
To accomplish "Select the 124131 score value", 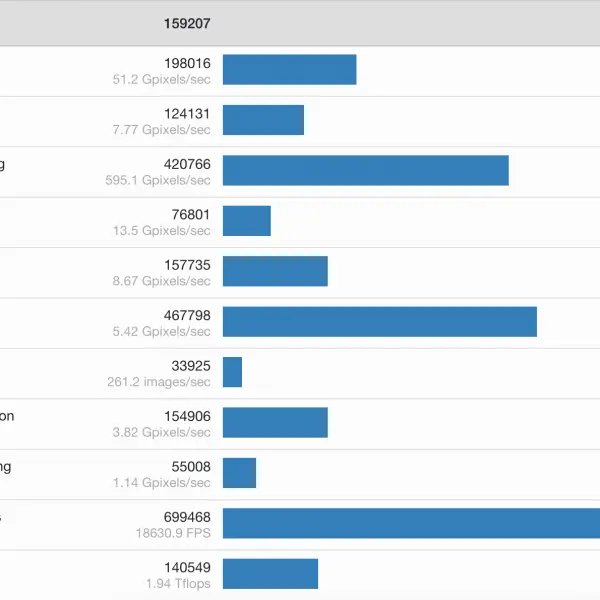I will [187, 114].
